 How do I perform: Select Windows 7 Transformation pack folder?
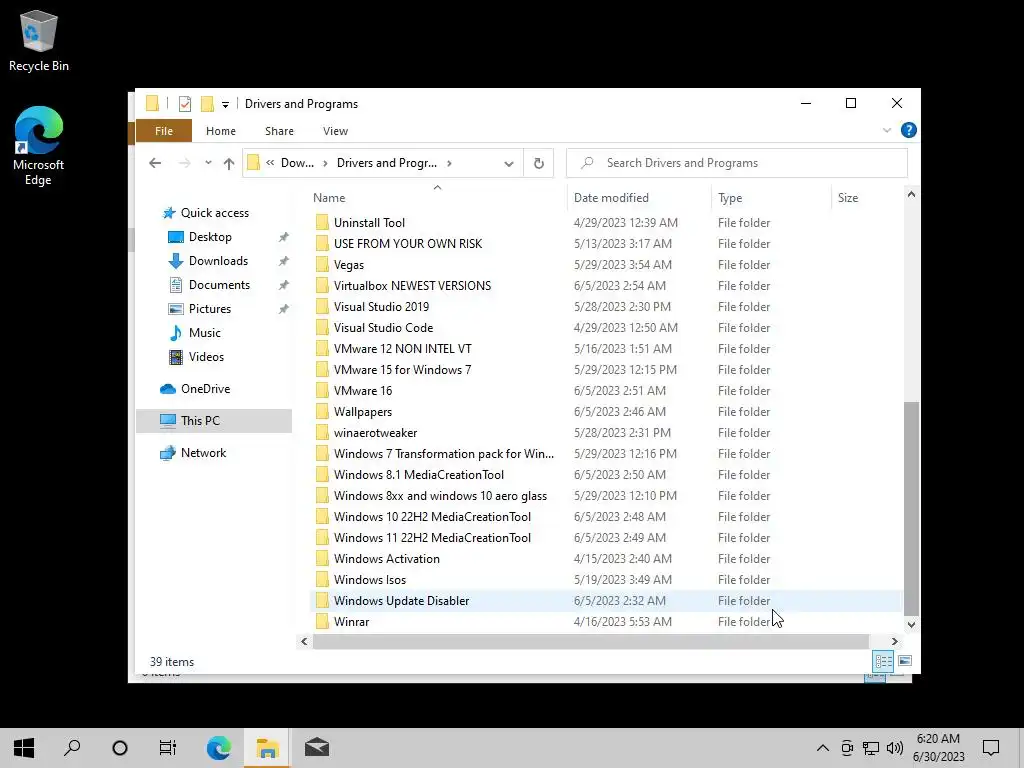(x=443, y=454)
